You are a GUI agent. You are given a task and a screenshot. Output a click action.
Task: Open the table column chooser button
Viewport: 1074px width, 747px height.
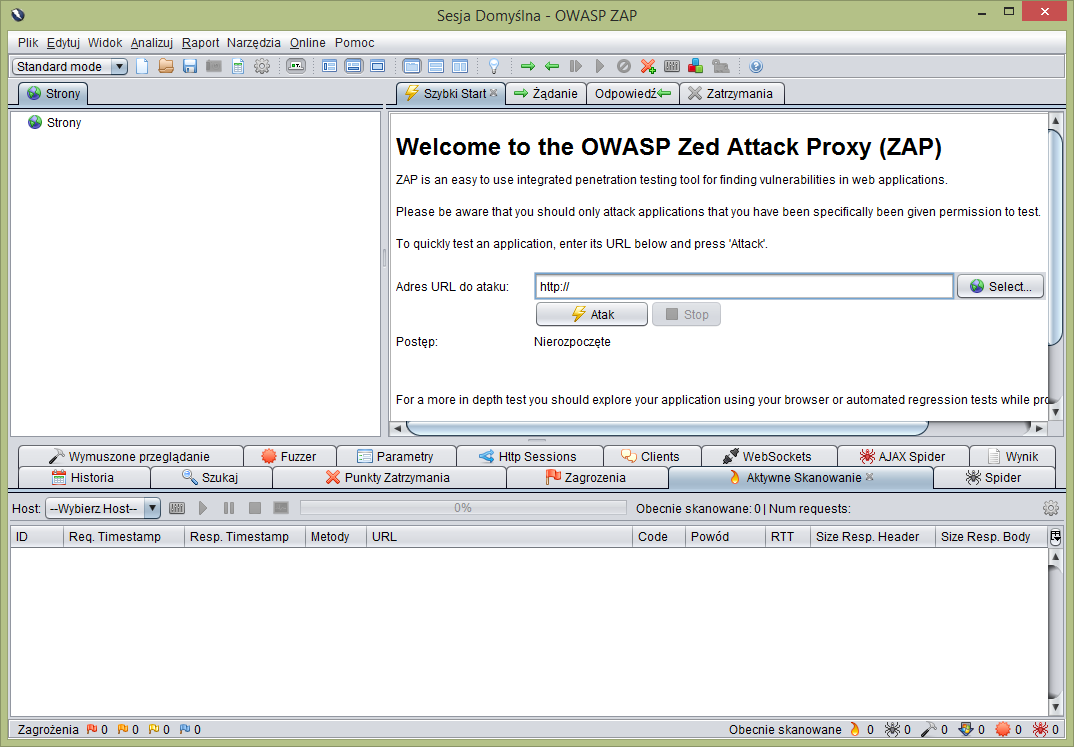(x=1055, y=537)
